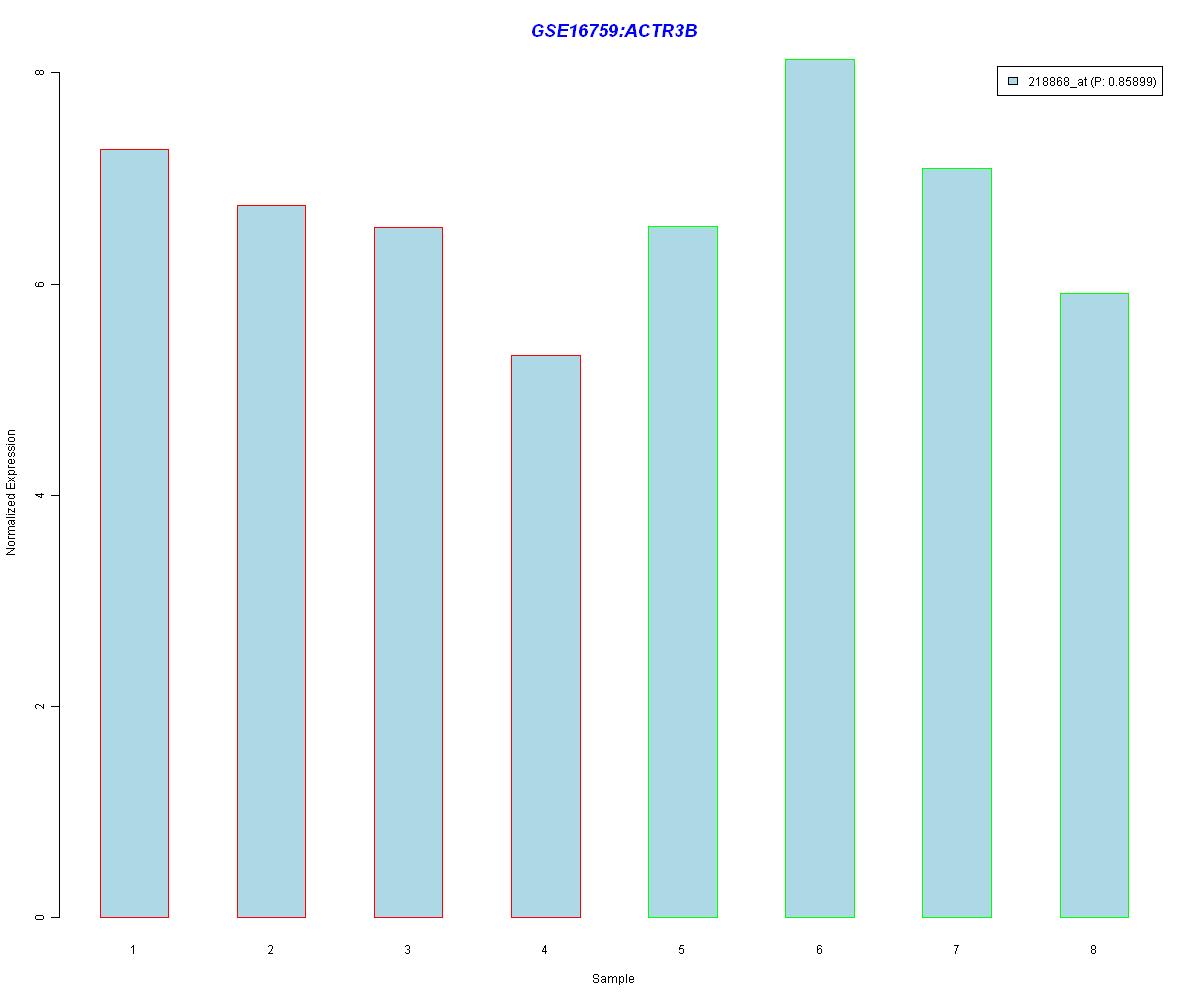The height and width of the screenshot is (1000, 1200).
Task: Click x-axis label 1
Action: tap(133, 949)
